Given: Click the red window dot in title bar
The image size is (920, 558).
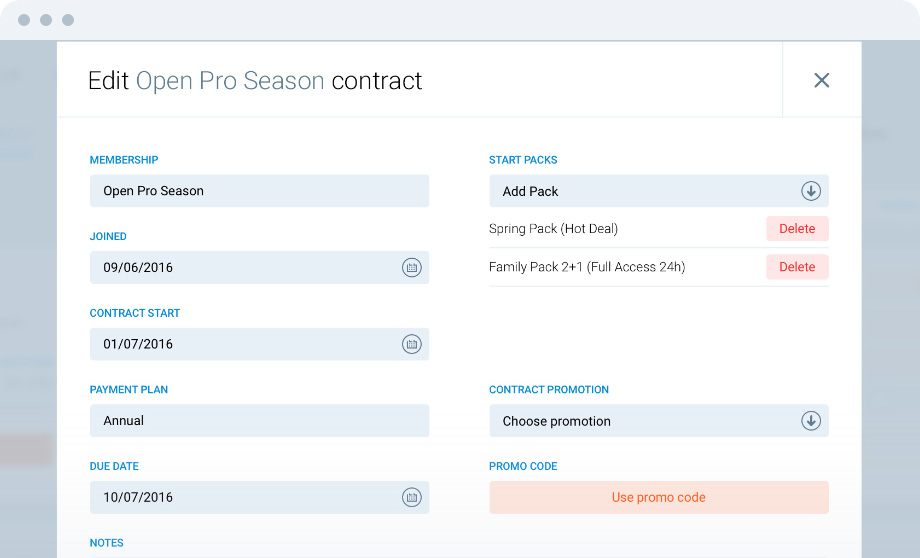Looking at the screenshot, I should pyautogui.click(x=24, y=20).
